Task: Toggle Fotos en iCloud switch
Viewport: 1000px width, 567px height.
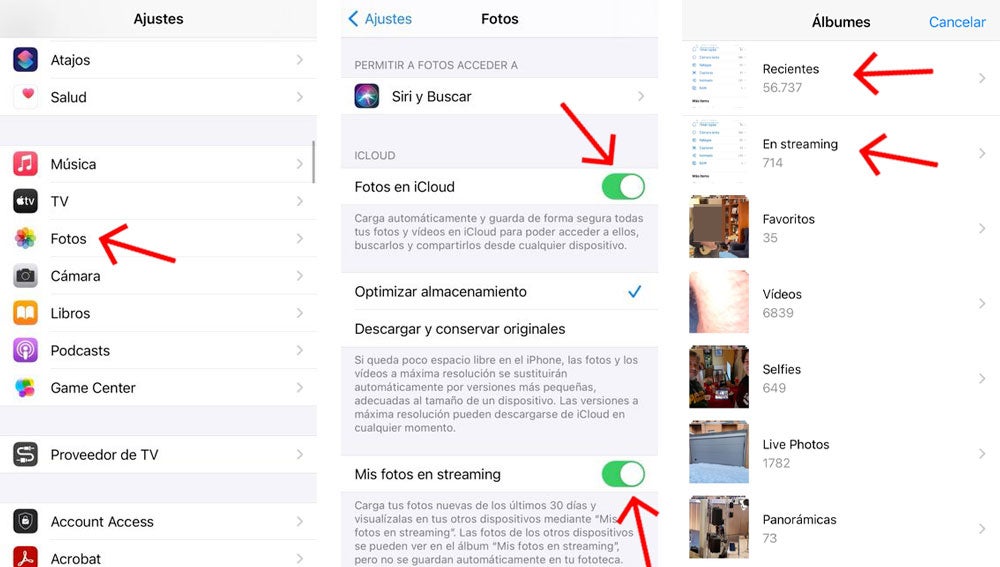Action: (x=623, y=187)
